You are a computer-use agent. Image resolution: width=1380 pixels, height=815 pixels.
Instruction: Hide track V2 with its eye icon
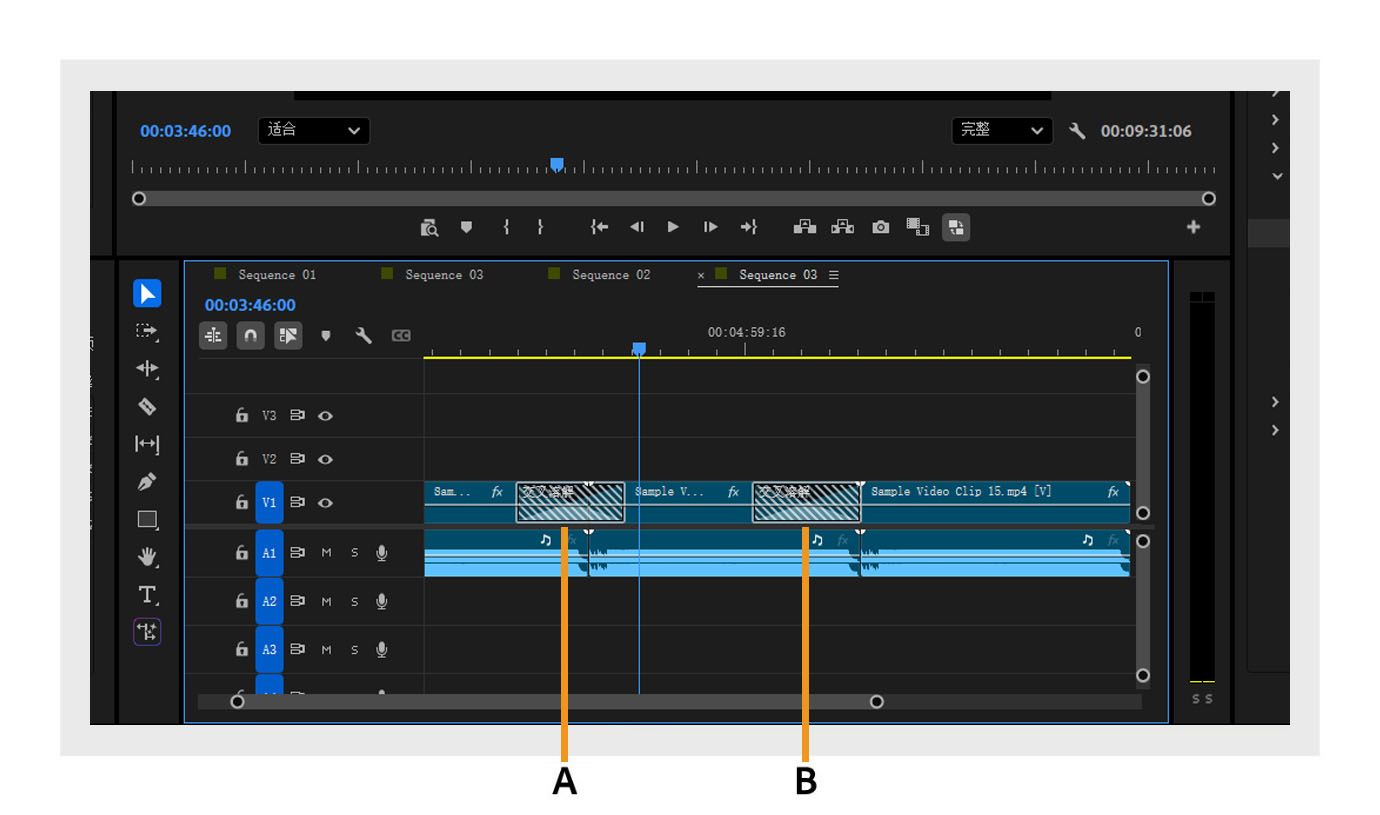[x=325, y=459]
